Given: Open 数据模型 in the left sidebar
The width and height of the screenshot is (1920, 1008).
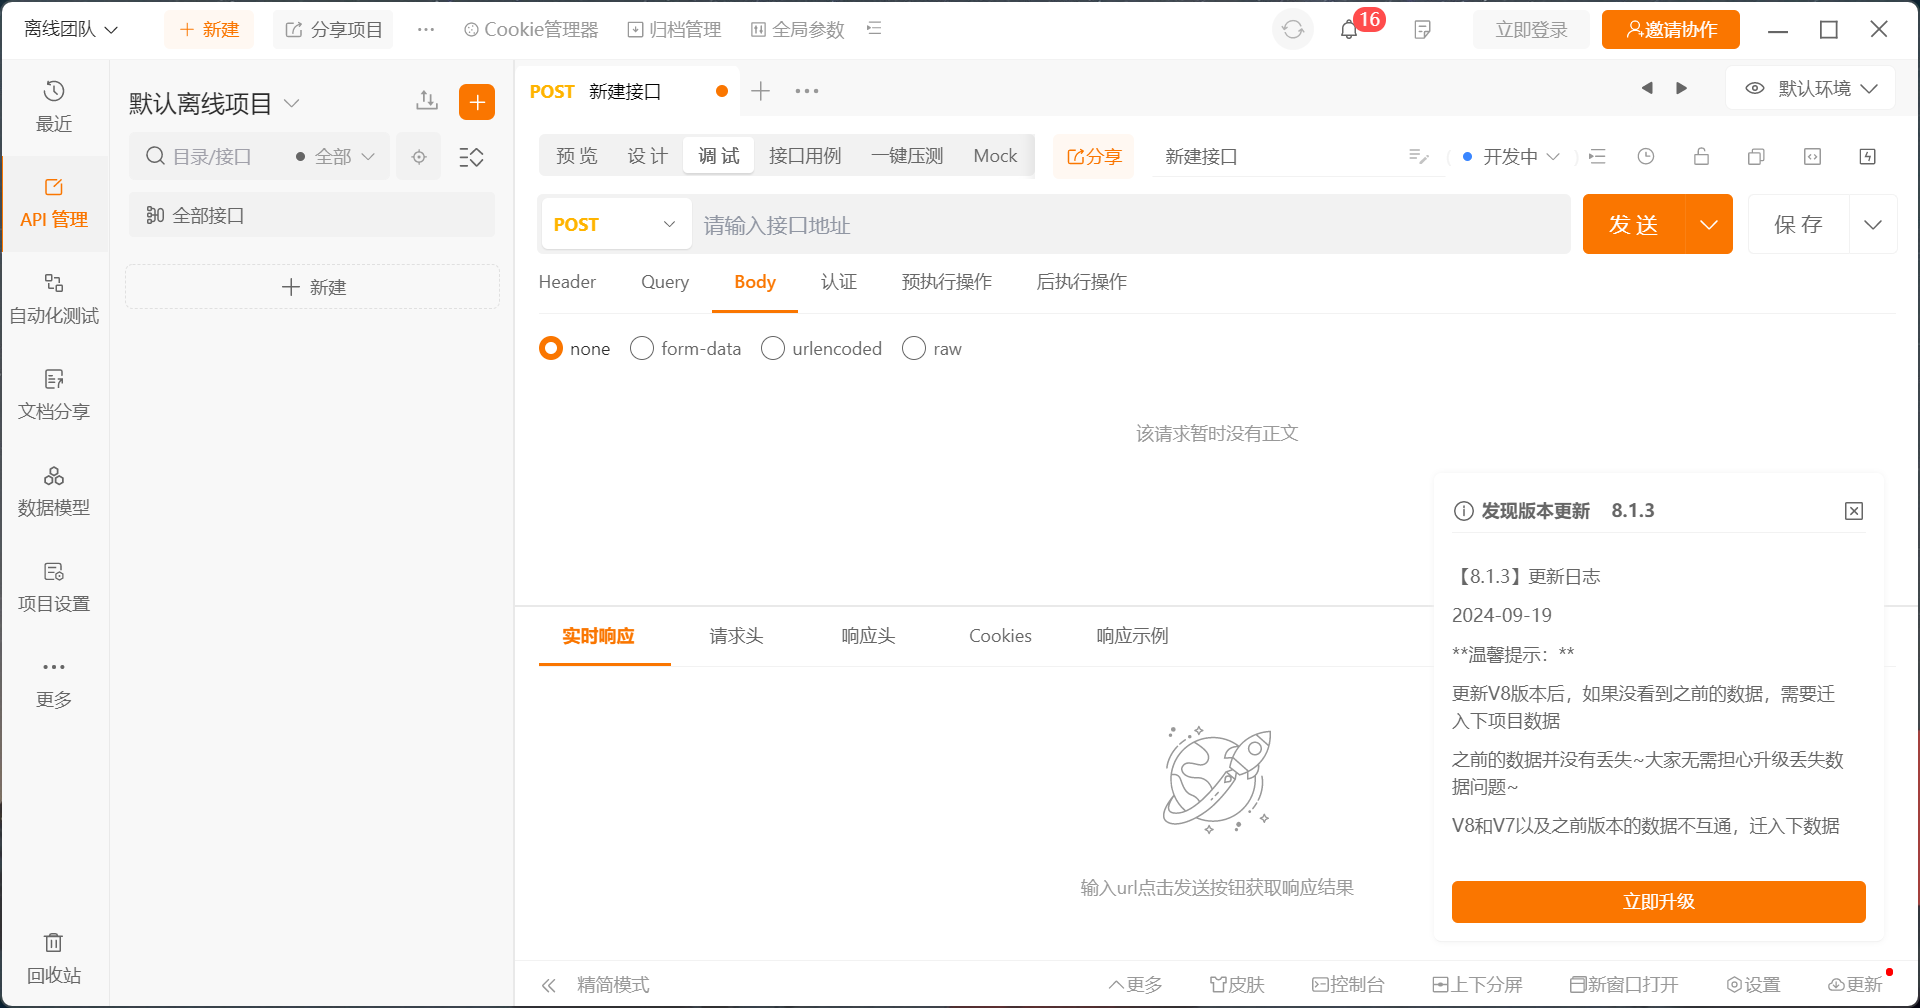Looking at the screenshot, I should point(54,491).
